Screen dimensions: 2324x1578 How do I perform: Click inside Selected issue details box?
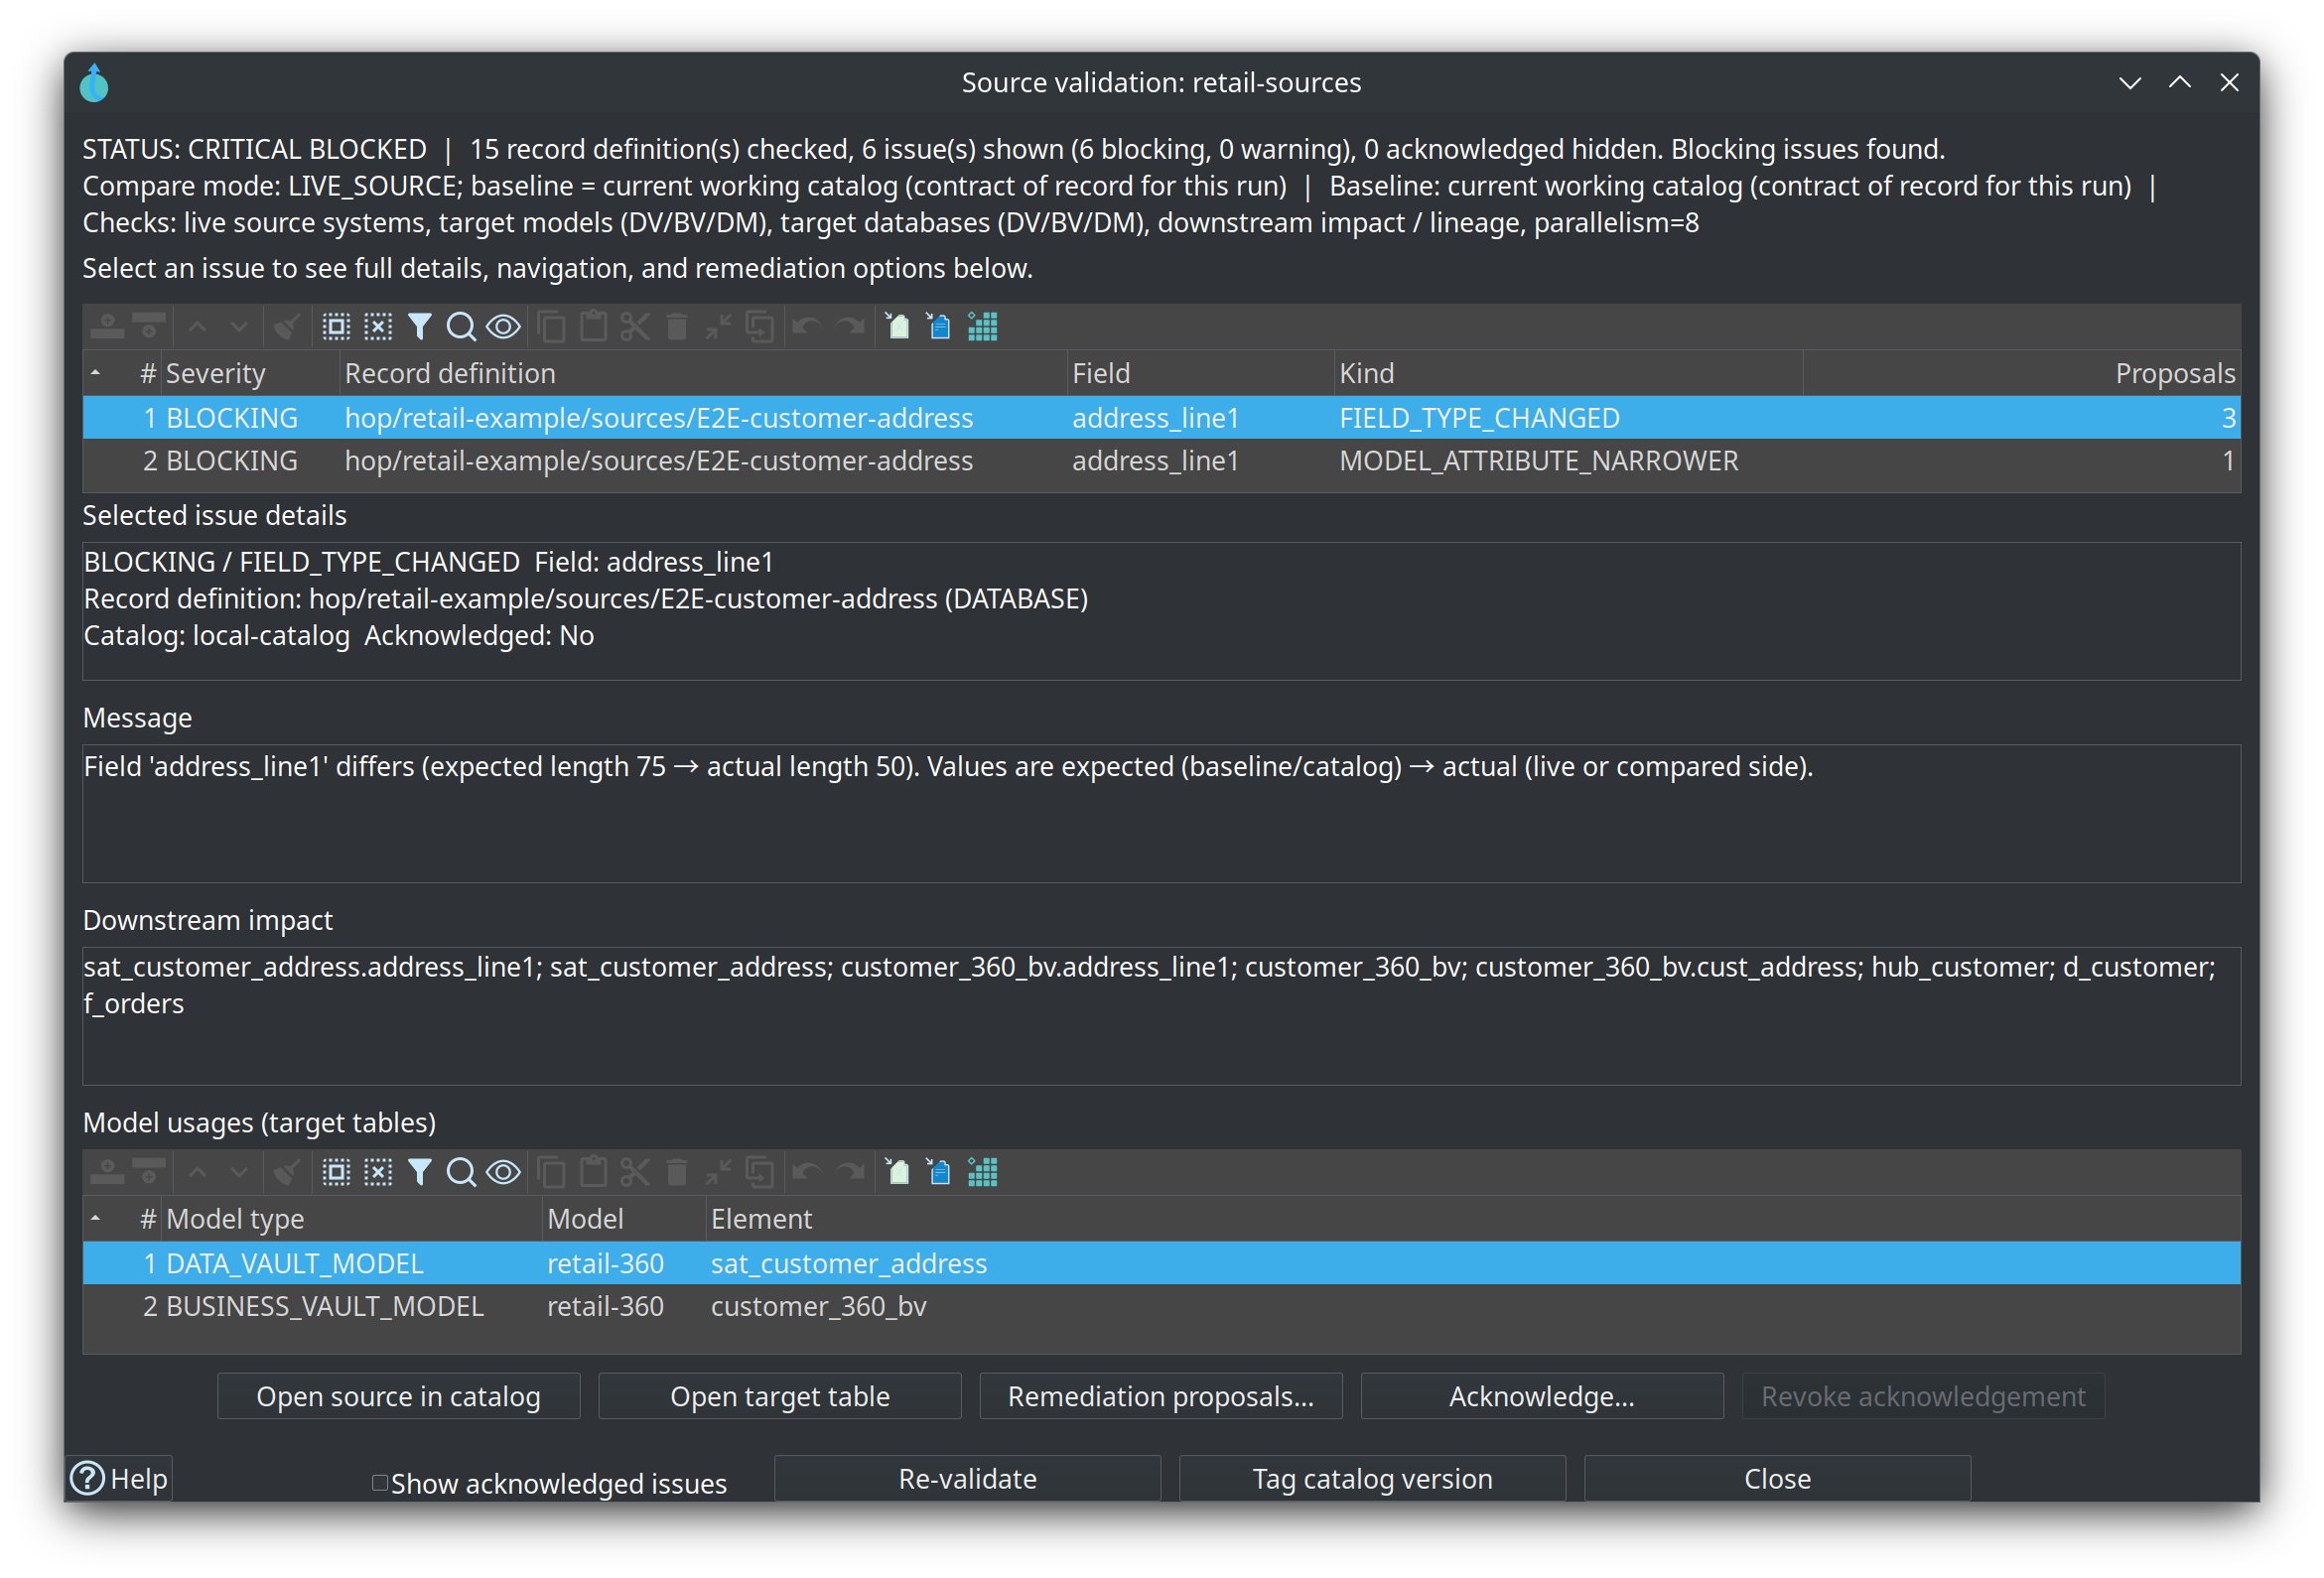point(1161,611)
